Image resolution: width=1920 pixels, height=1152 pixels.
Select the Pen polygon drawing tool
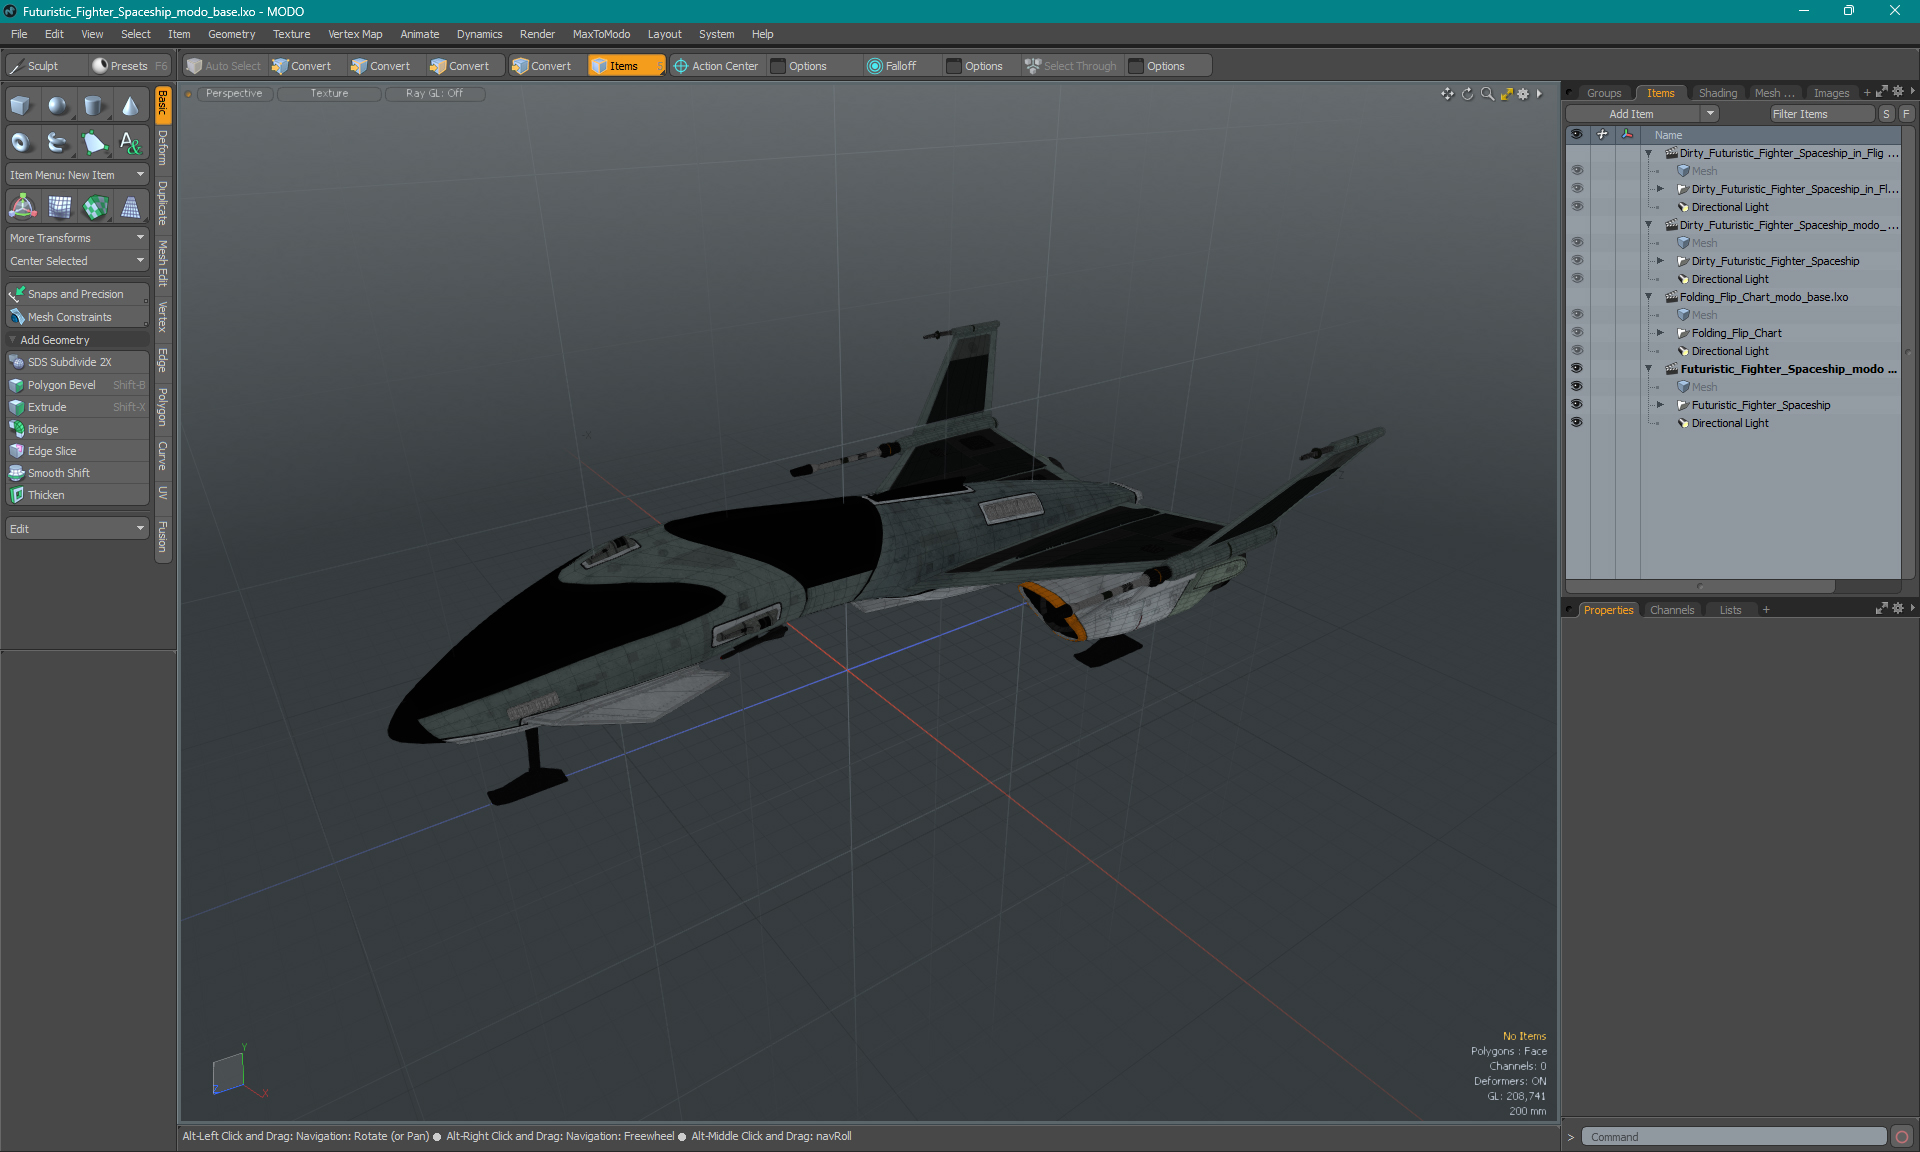[x=94, y=143]
